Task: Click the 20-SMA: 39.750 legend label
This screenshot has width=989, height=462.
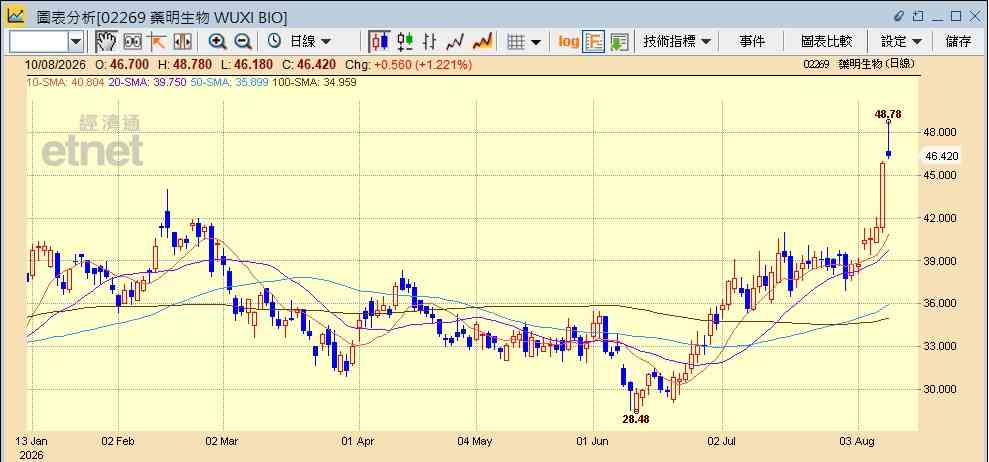Action: pos(148,81)
